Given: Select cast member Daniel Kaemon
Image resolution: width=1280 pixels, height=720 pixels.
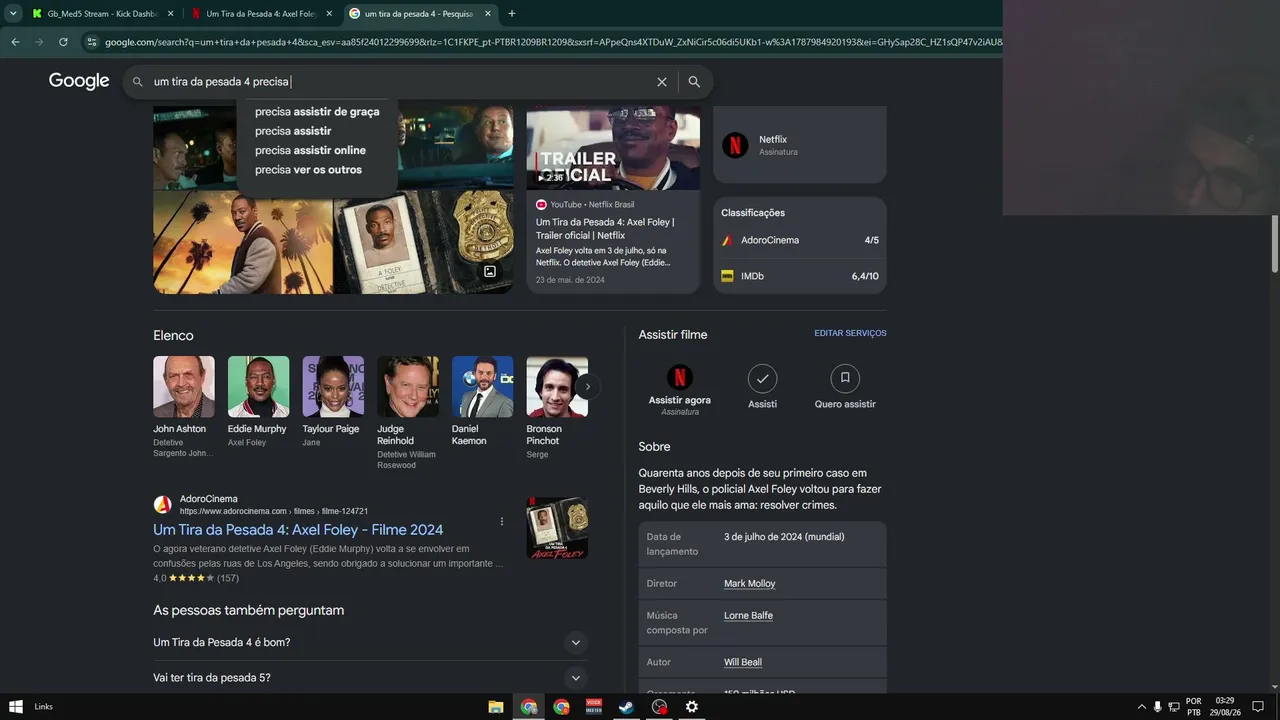Looking at the screenshot, I should 482,402.
